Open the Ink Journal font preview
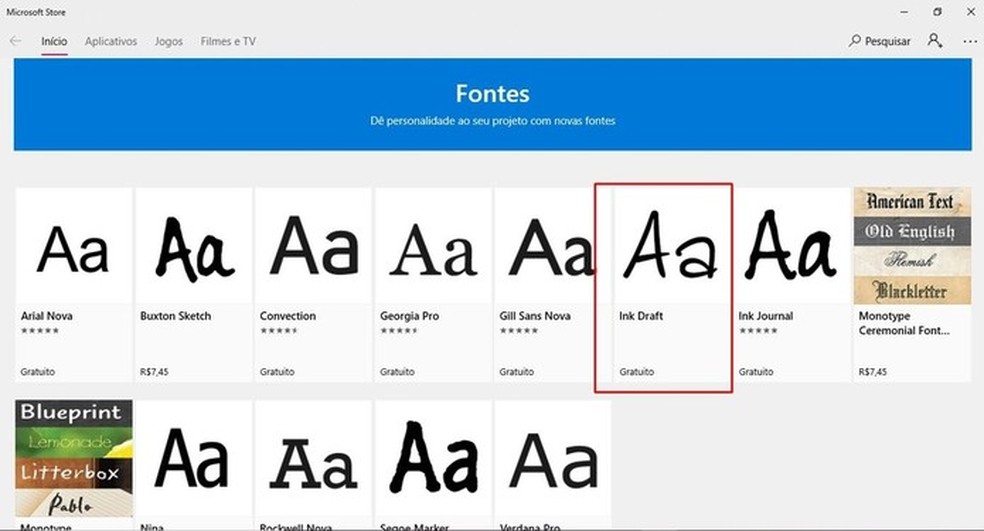Viewport: 984px width, 531px height. 792,245
